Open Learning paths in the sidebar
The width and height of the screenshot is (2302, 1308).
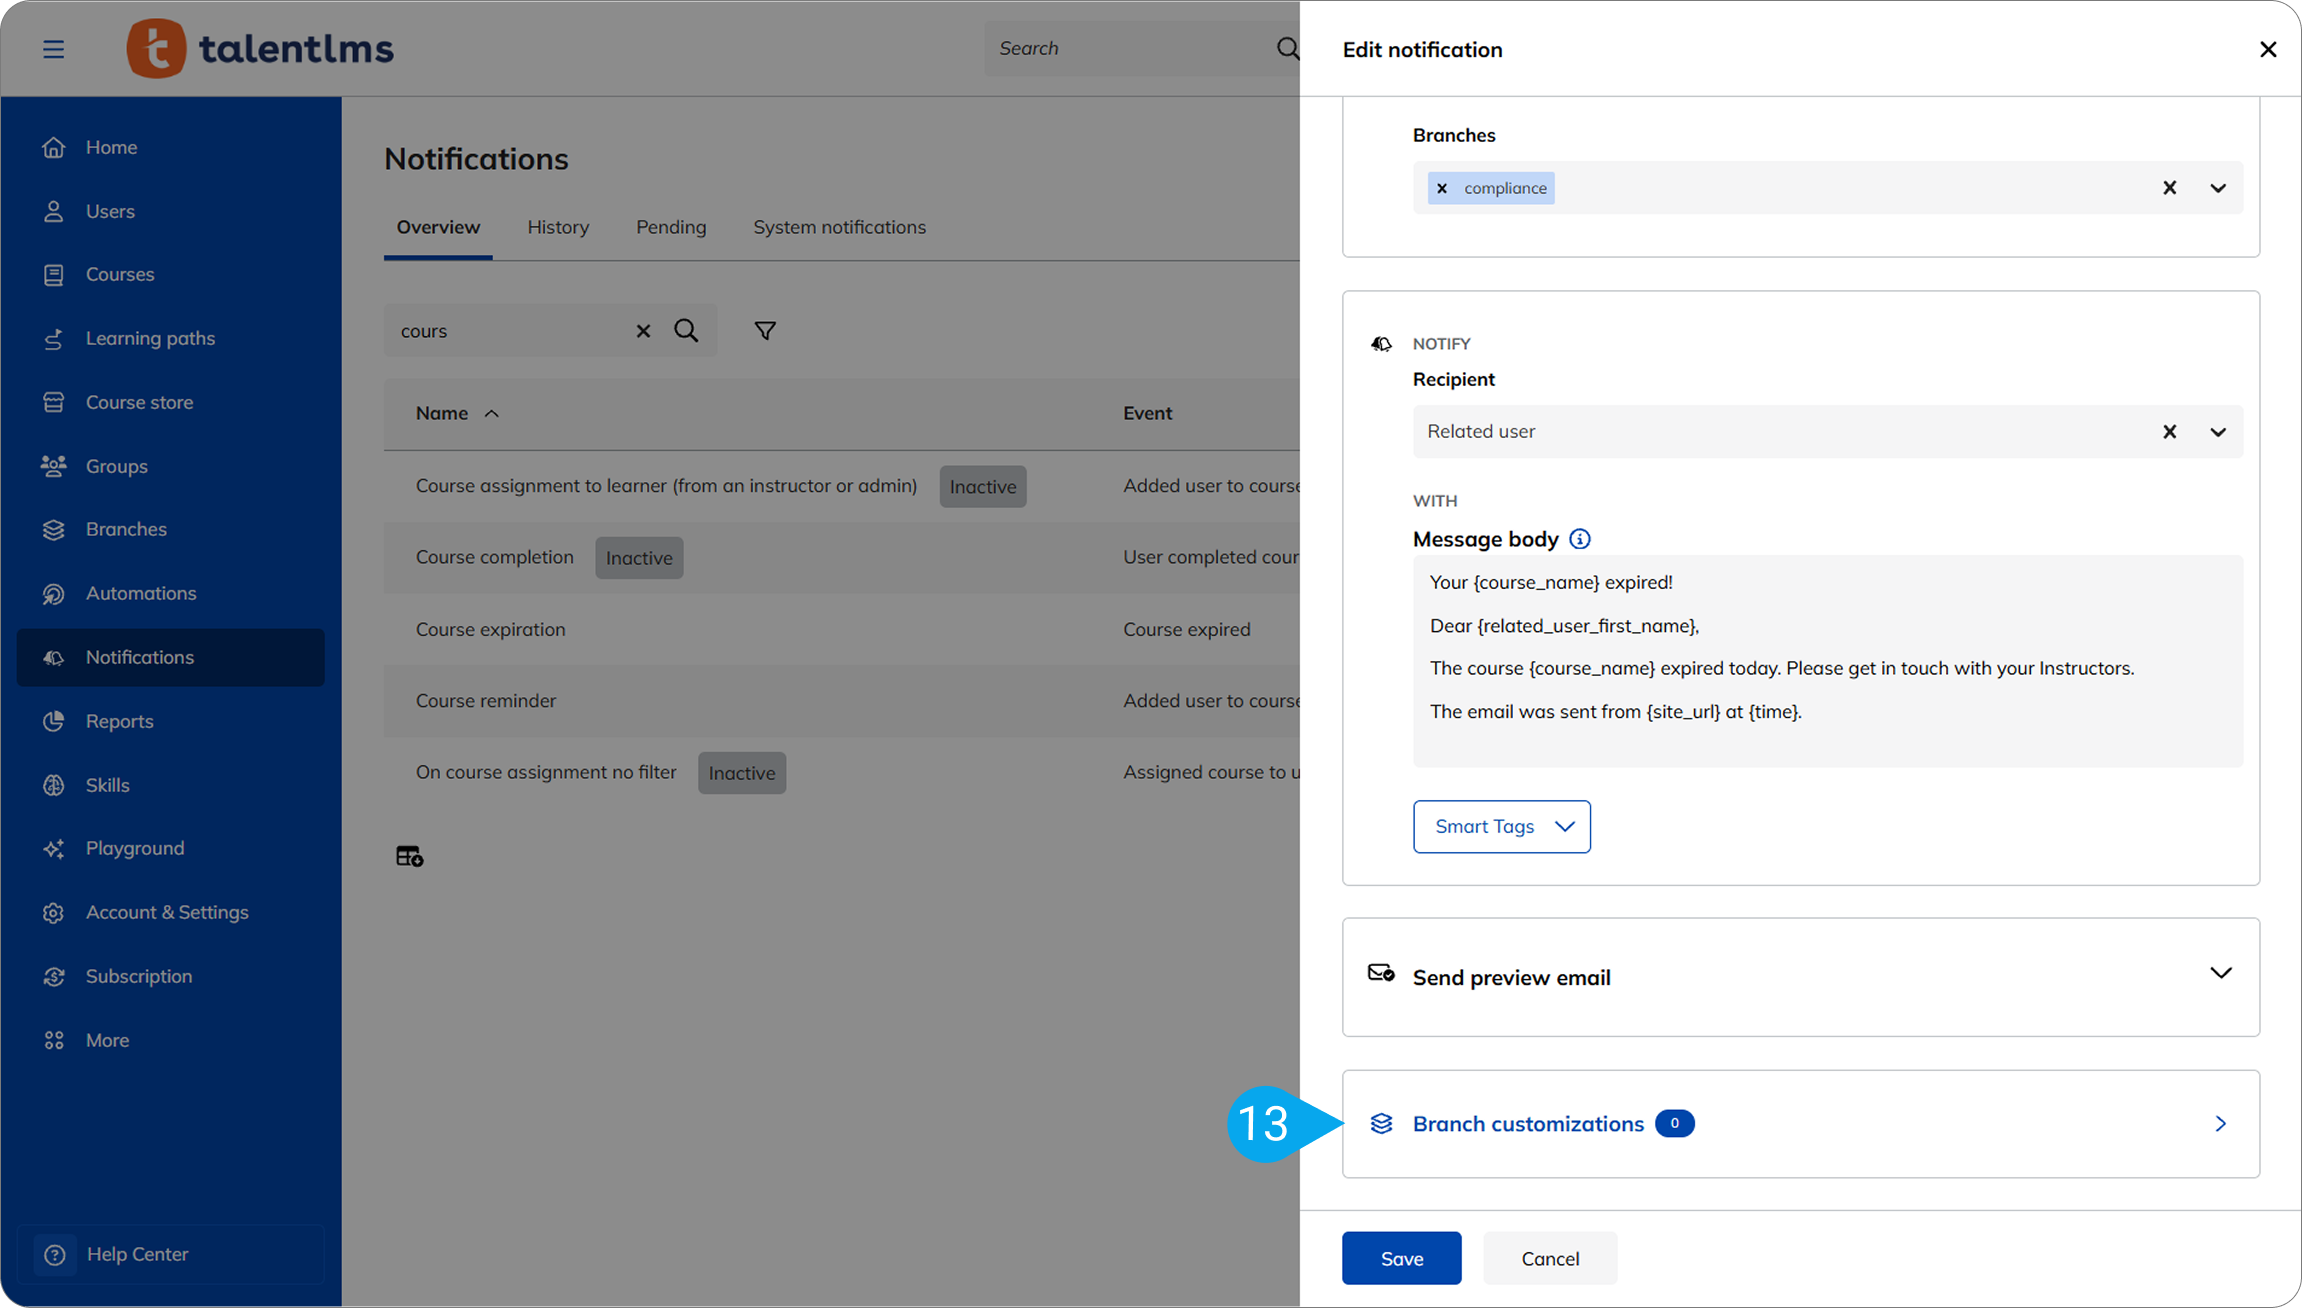coord(170,338)
